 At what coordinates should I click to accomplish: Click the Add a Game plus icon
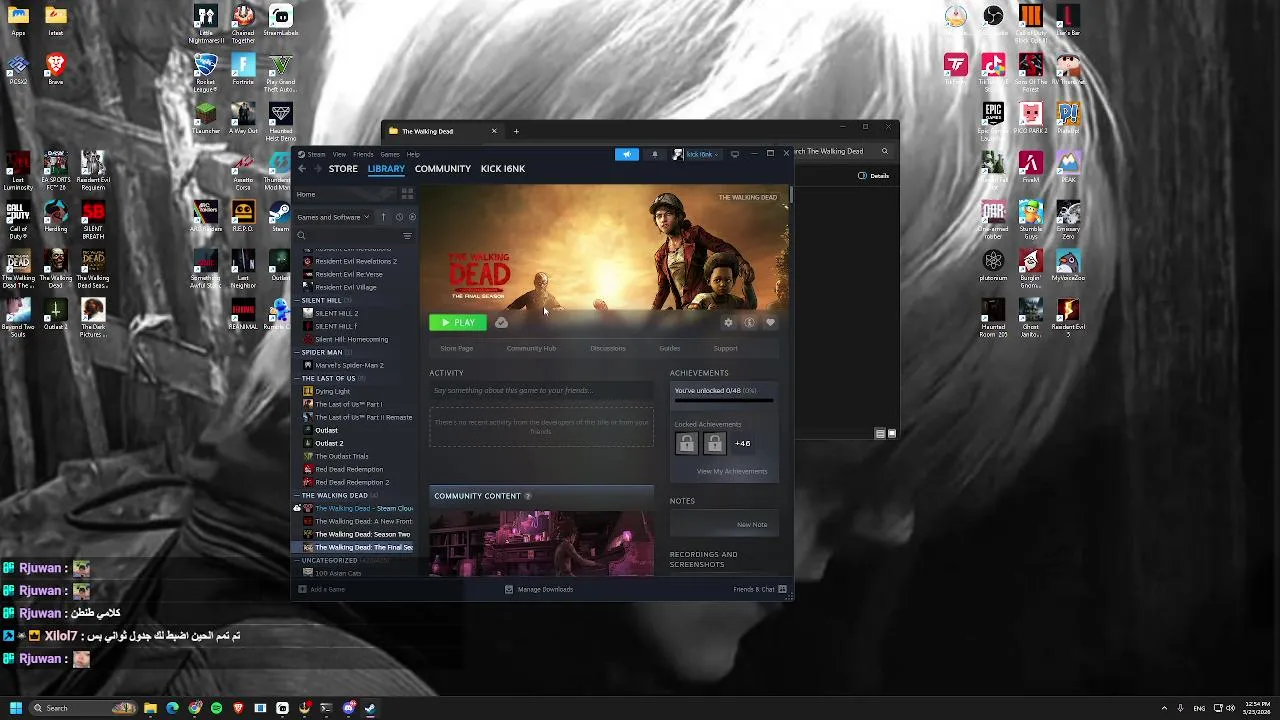click(302, 589)
